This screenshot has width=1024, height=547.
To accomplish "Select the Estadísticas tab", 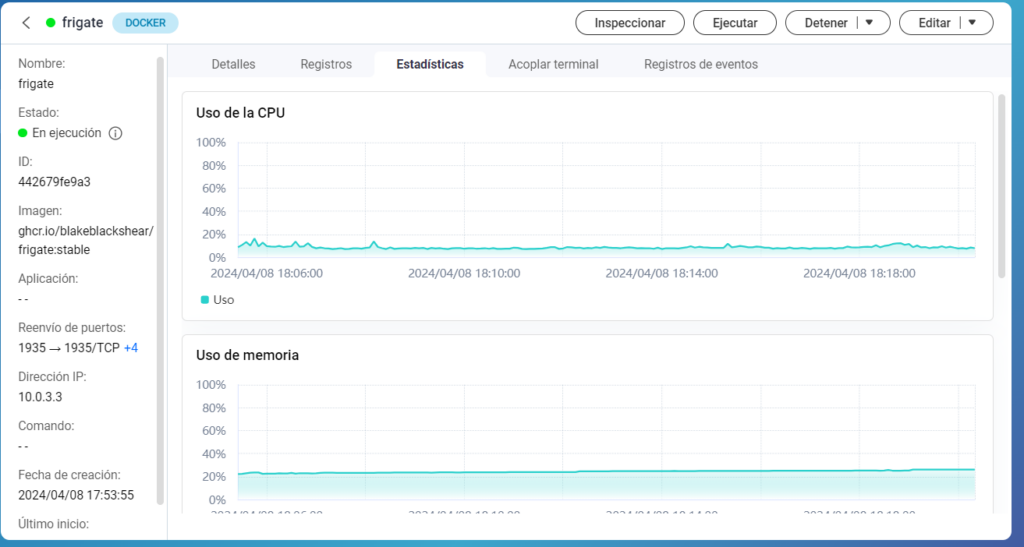I will click(x=429, y=64).
